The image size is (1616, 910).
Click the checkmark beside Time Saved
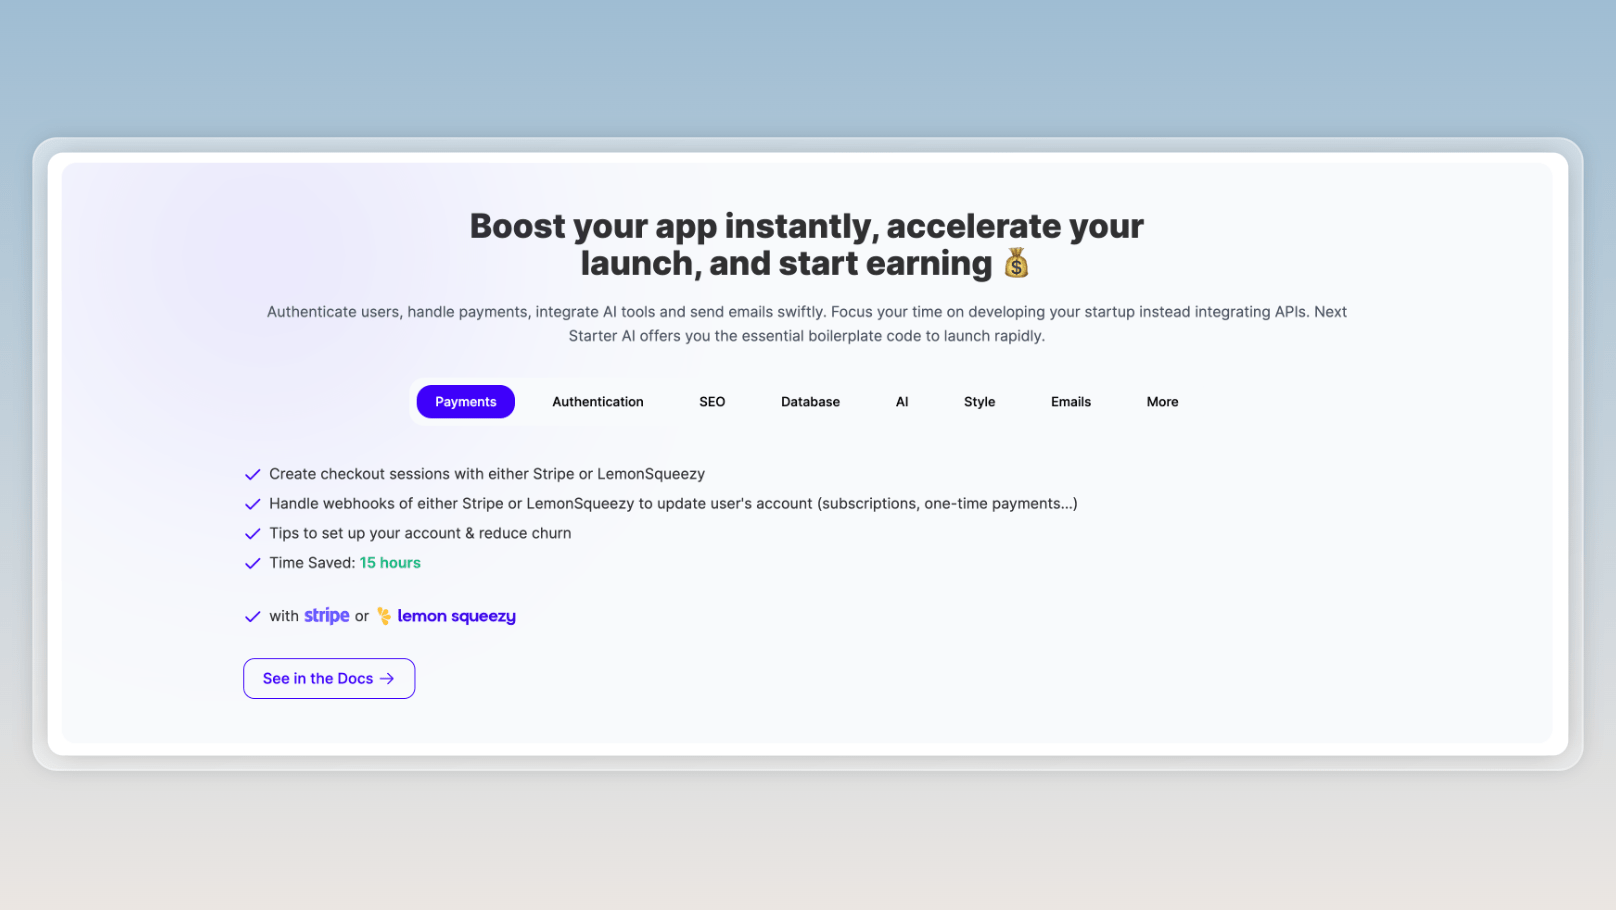253,563
